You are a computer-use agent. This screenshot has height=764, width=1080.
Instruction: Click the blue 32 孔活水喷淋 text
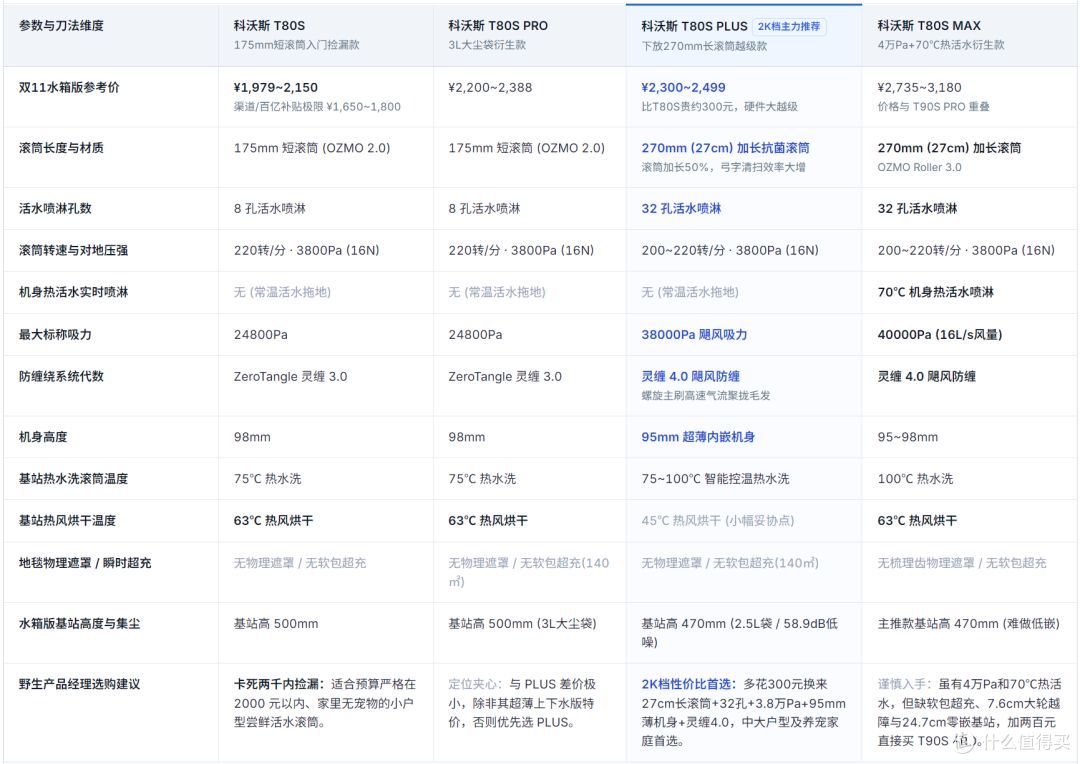pyautogui.click(x=681, y=208)
